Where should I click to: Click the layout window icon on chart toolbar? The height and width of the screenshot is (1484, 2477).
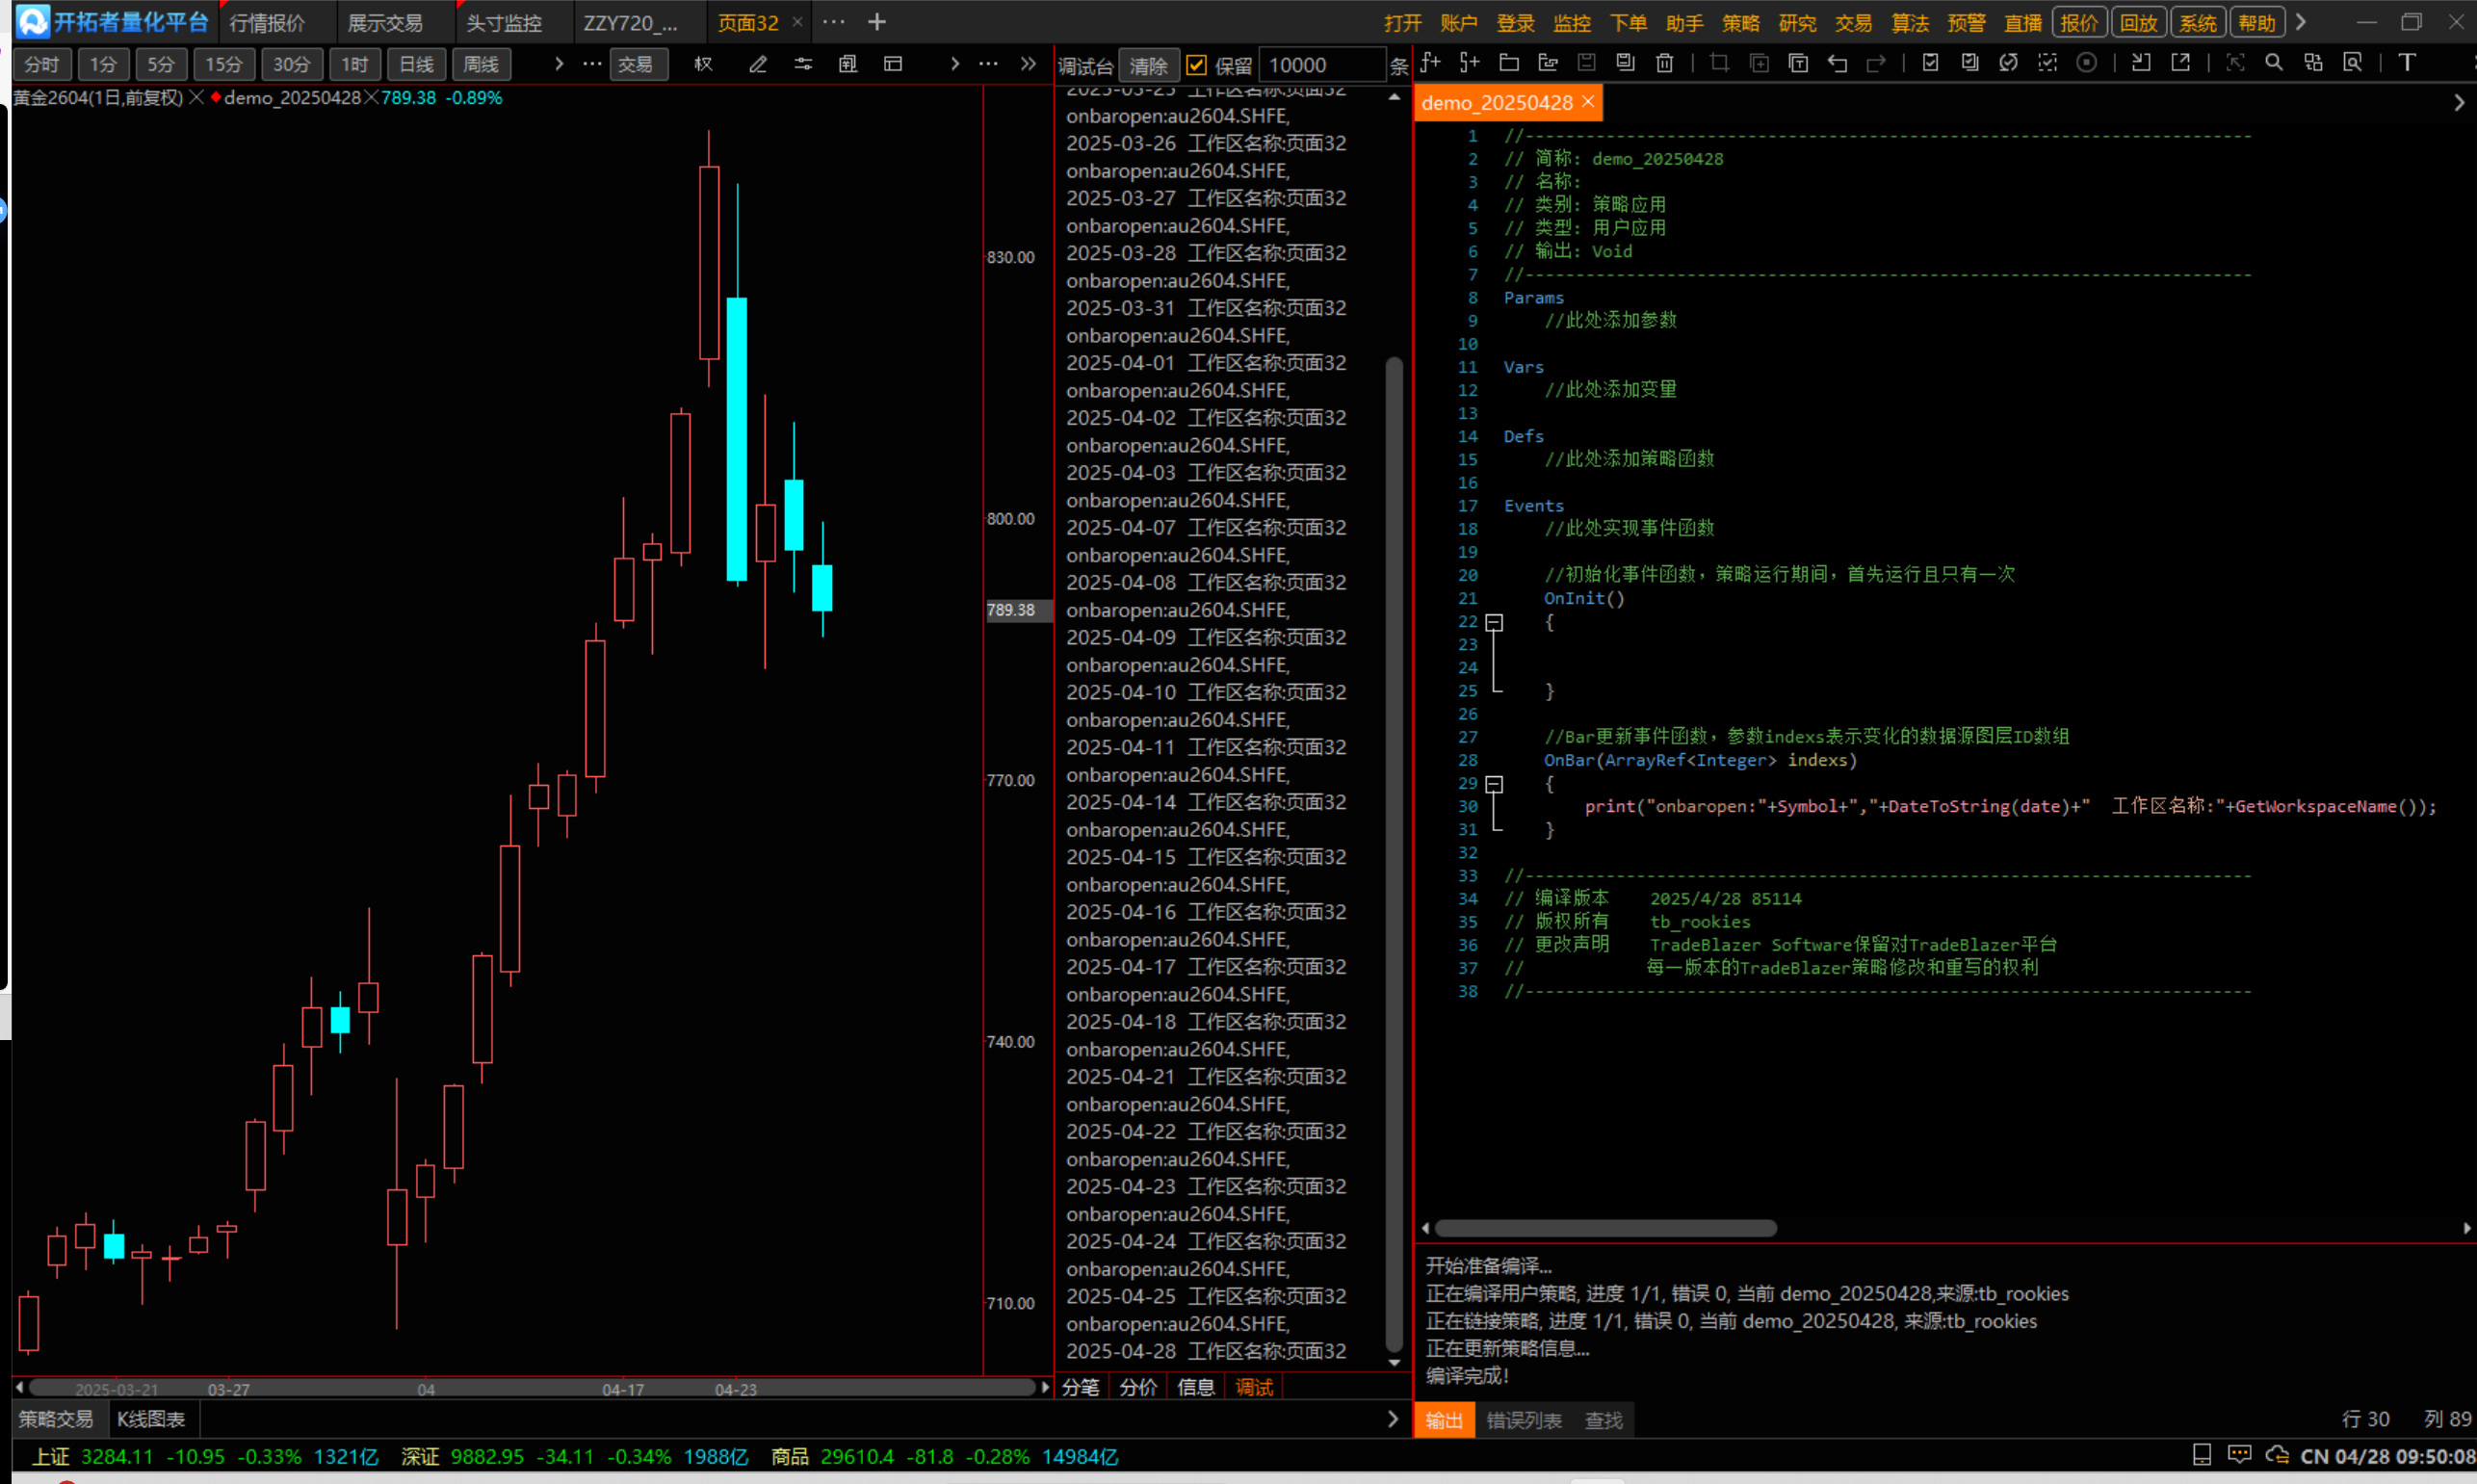point(893,64)
